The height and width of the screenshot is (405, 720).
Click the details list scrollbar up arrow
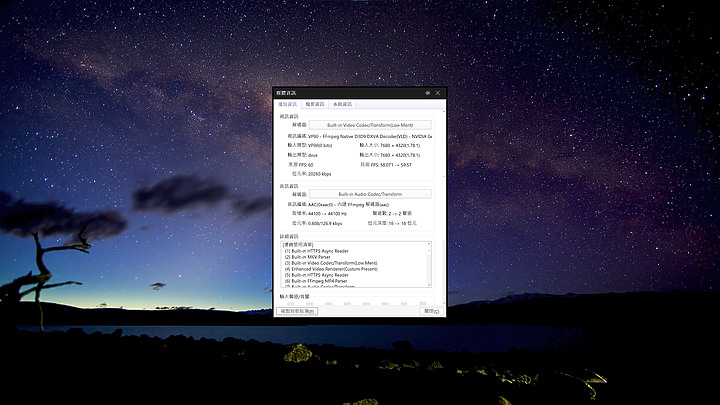click(431, 243)
